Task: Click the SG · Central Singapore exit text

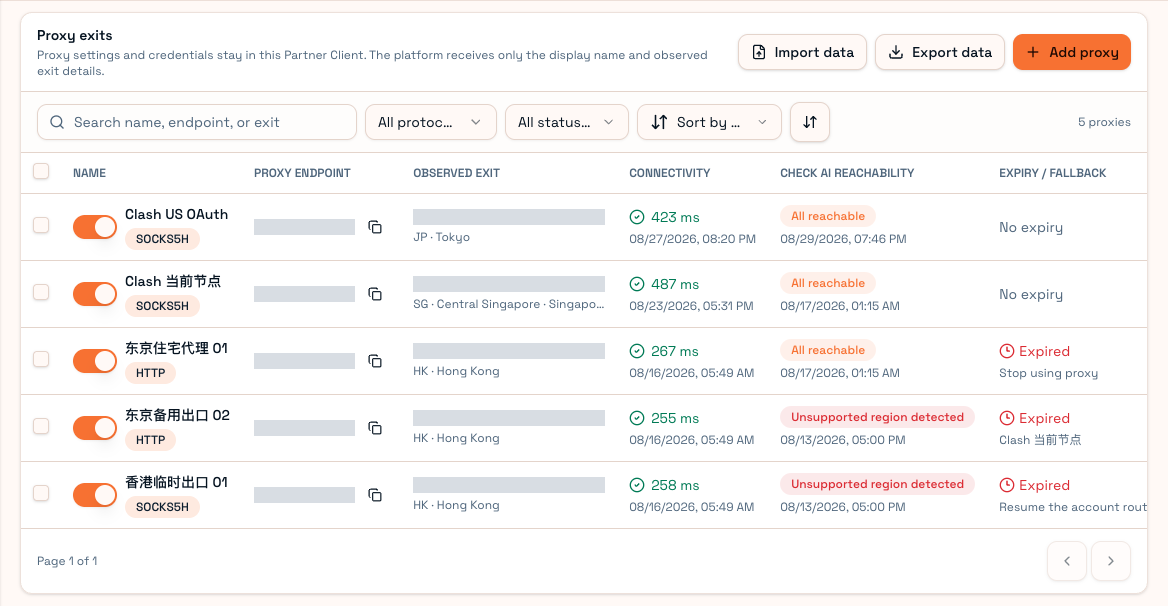Action: (509, 304)
